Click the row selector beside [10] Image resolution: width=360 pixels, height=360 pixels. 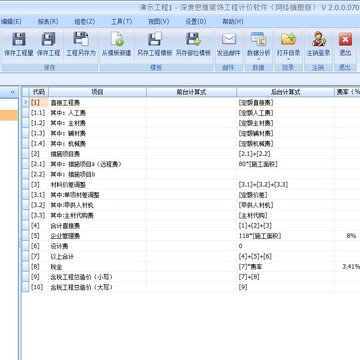pos(25,287)
